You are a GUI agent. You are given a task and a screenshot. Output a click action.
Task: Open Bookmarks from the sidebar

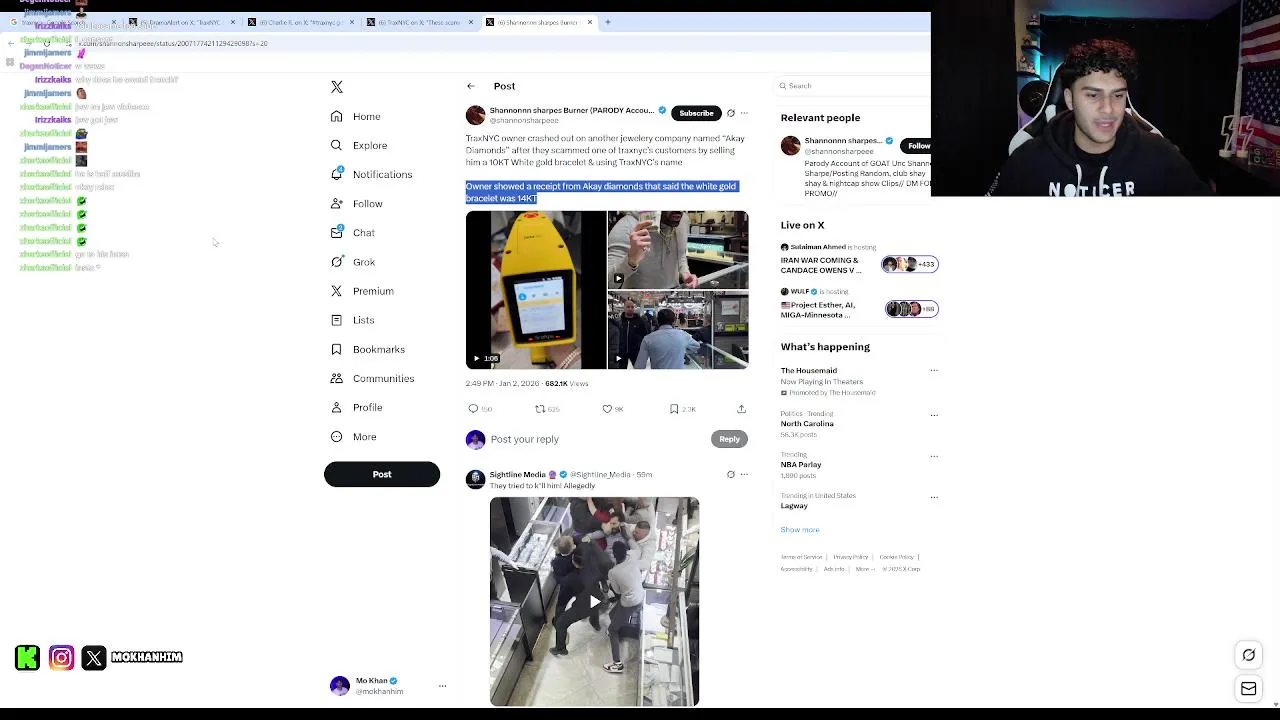click(368, 349)
